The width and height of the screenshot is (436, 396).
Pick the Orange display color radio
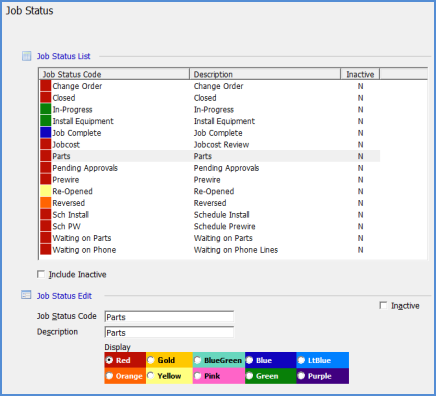(x=109, y=376)
